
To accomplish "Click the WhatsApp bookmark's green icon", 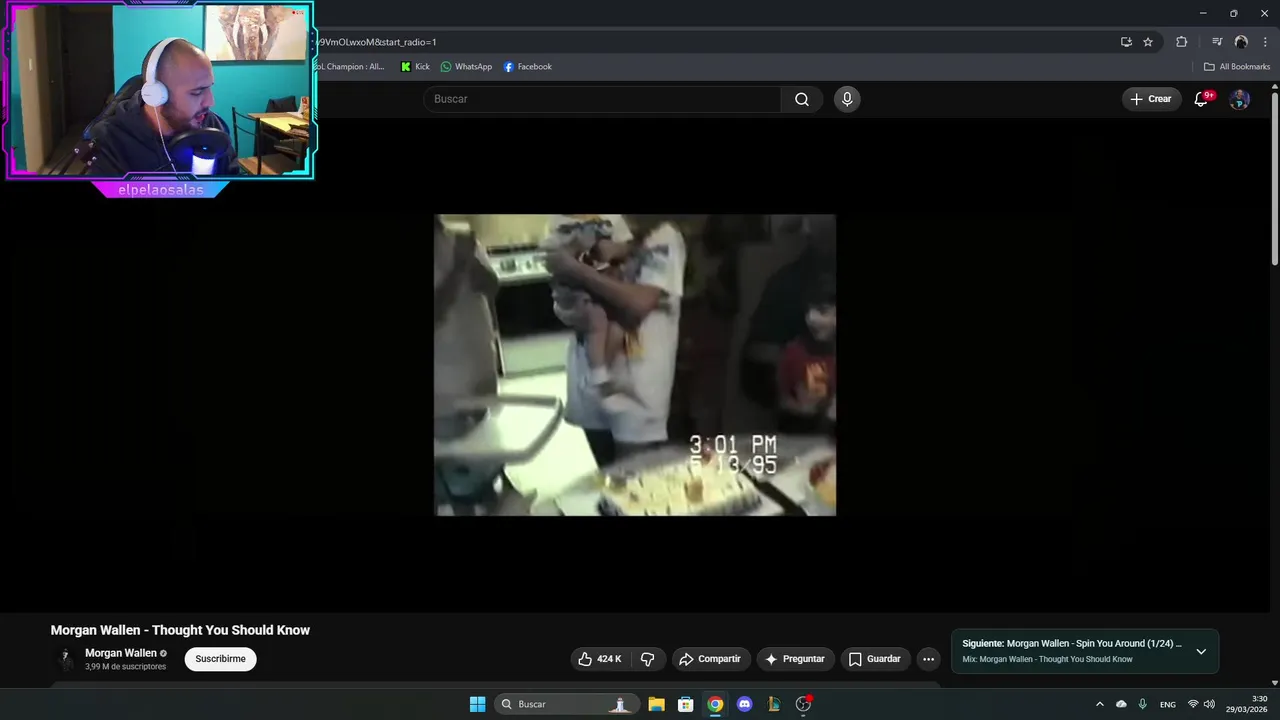I will [446, 67].
